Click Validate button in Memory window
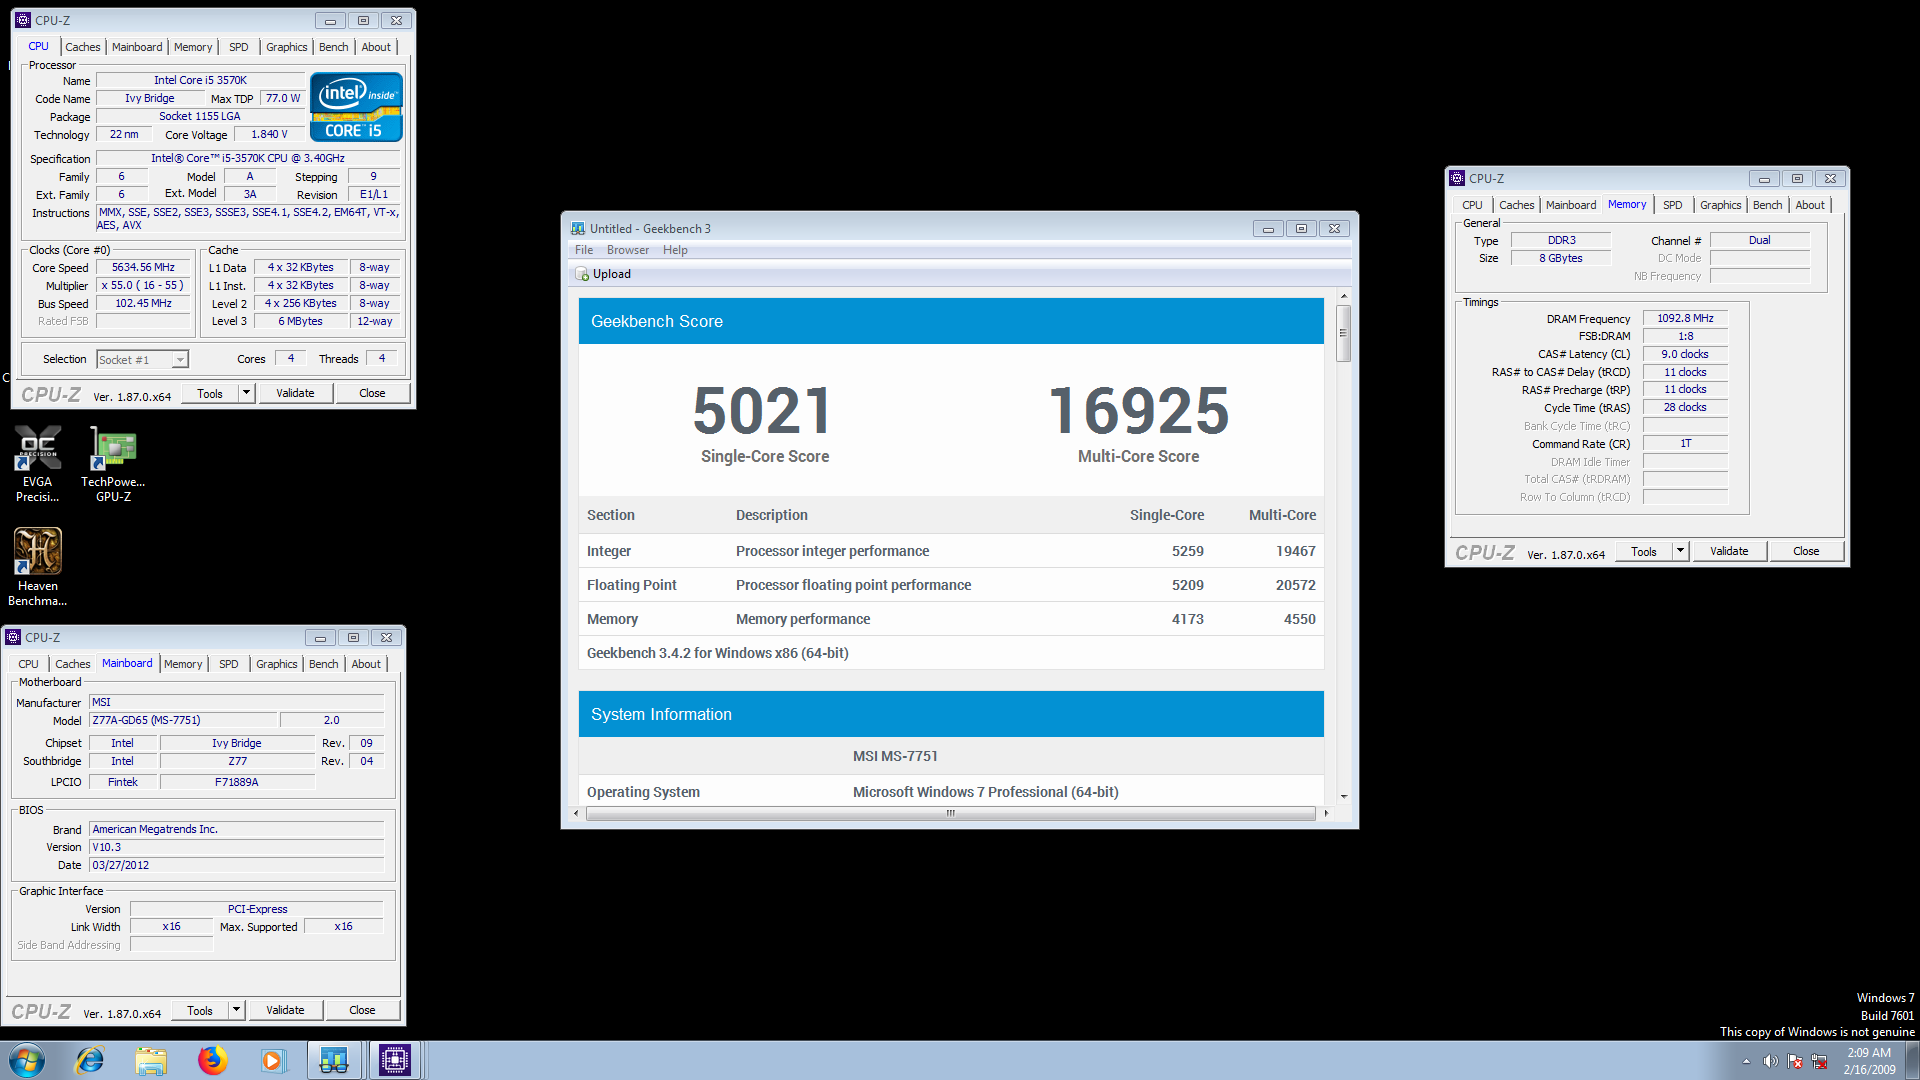1920x1080 pixels. [1729, 551]
